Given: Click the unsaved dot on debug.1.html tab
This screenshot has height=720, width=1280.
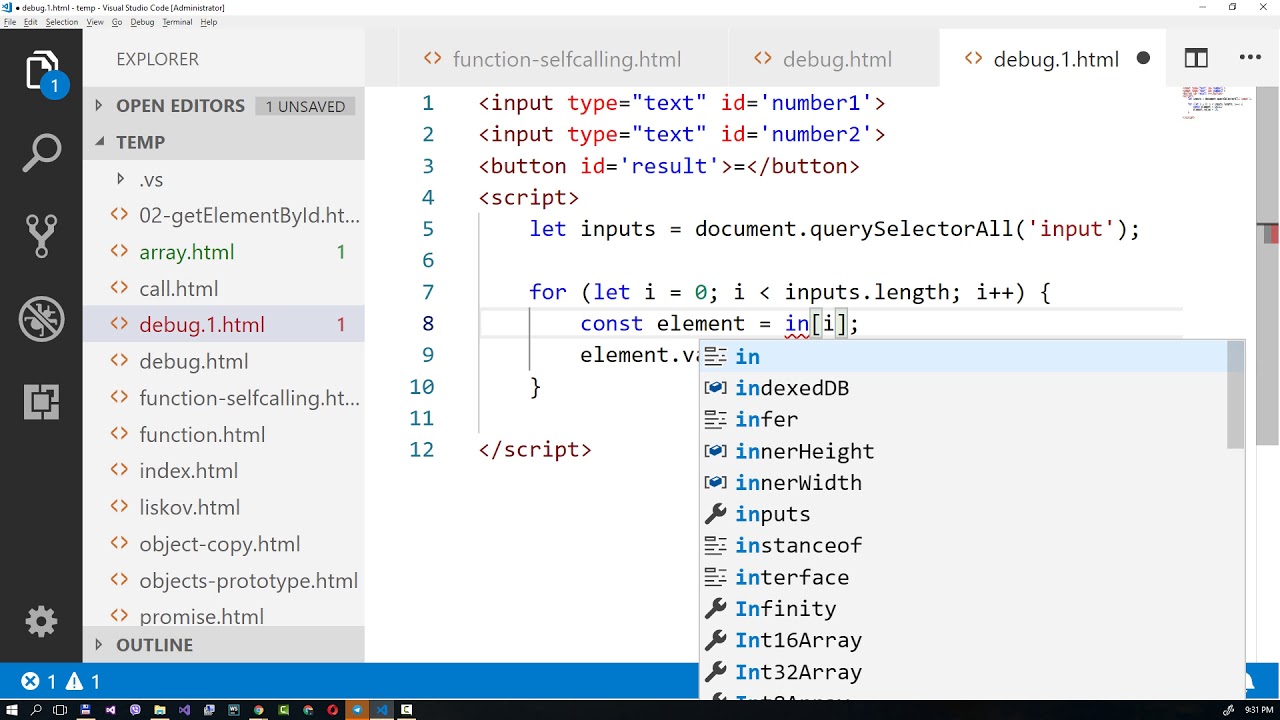Looking at the screenshot, I should point(1143,59).
